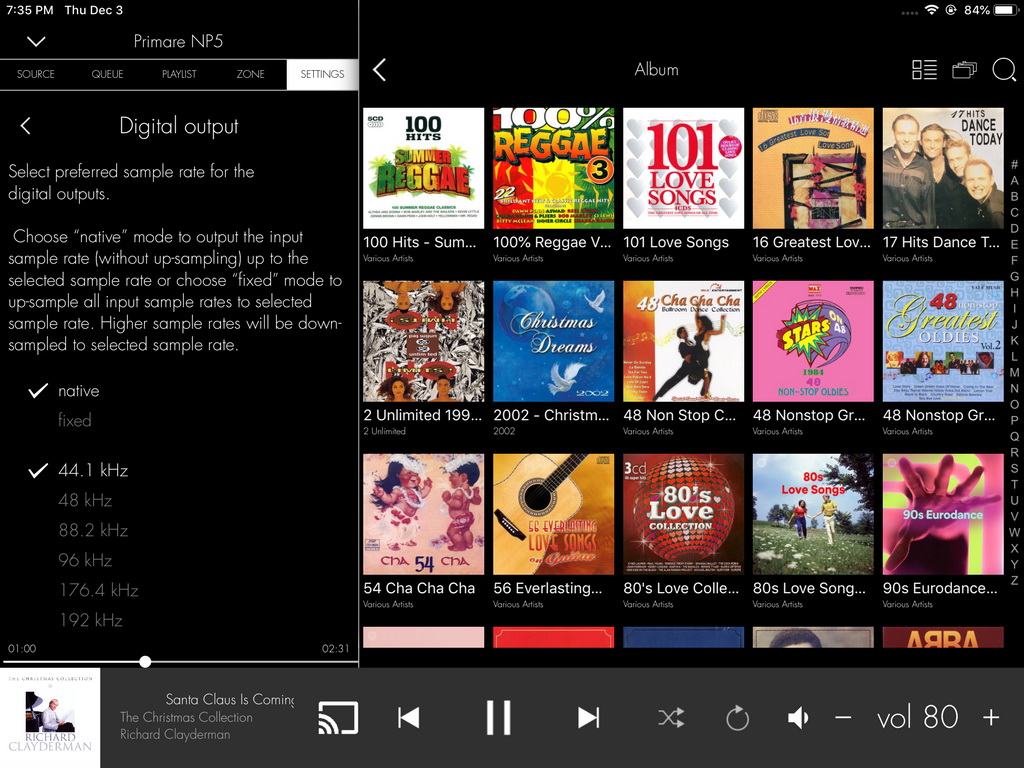Open the ZONE tab
This screenshot has height=768, width=1024.
pos(251,74)
